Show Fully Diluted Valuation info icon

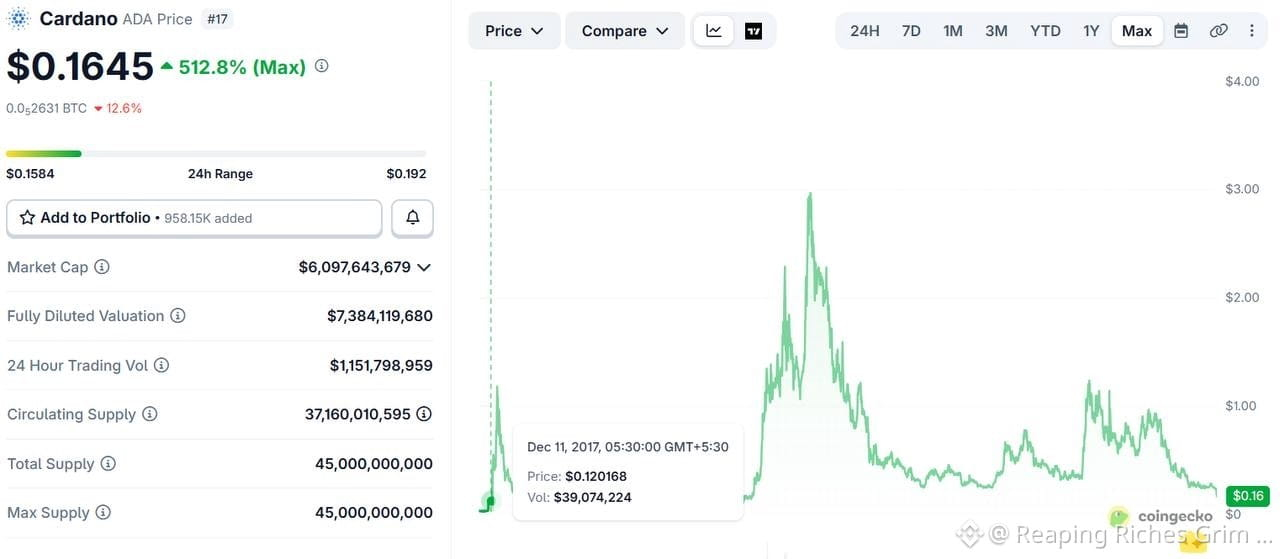coord(177,316)
